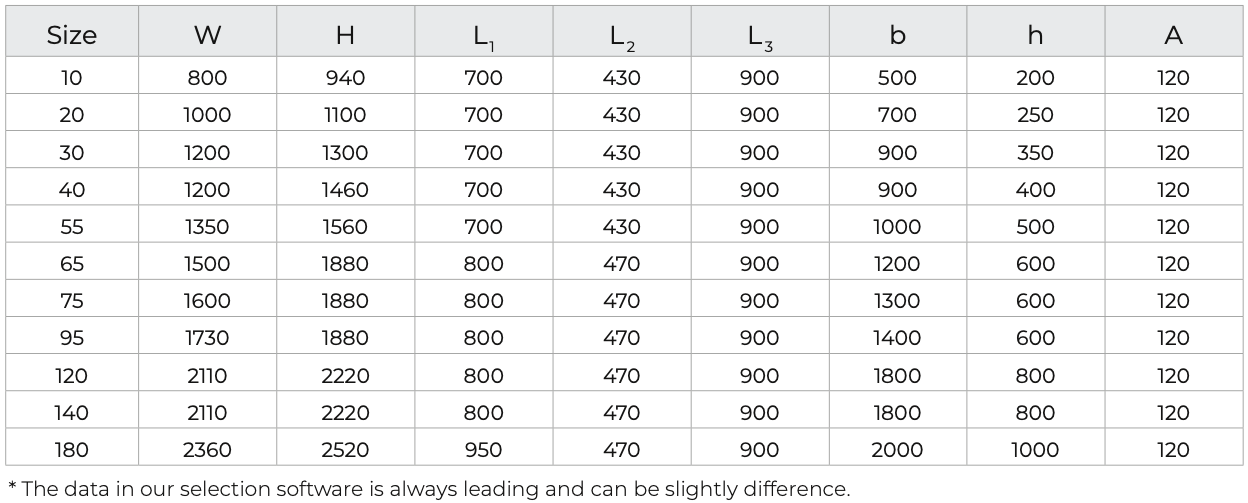Click the H value 1460
The image size is (1248, 503).
coord(345,190)
